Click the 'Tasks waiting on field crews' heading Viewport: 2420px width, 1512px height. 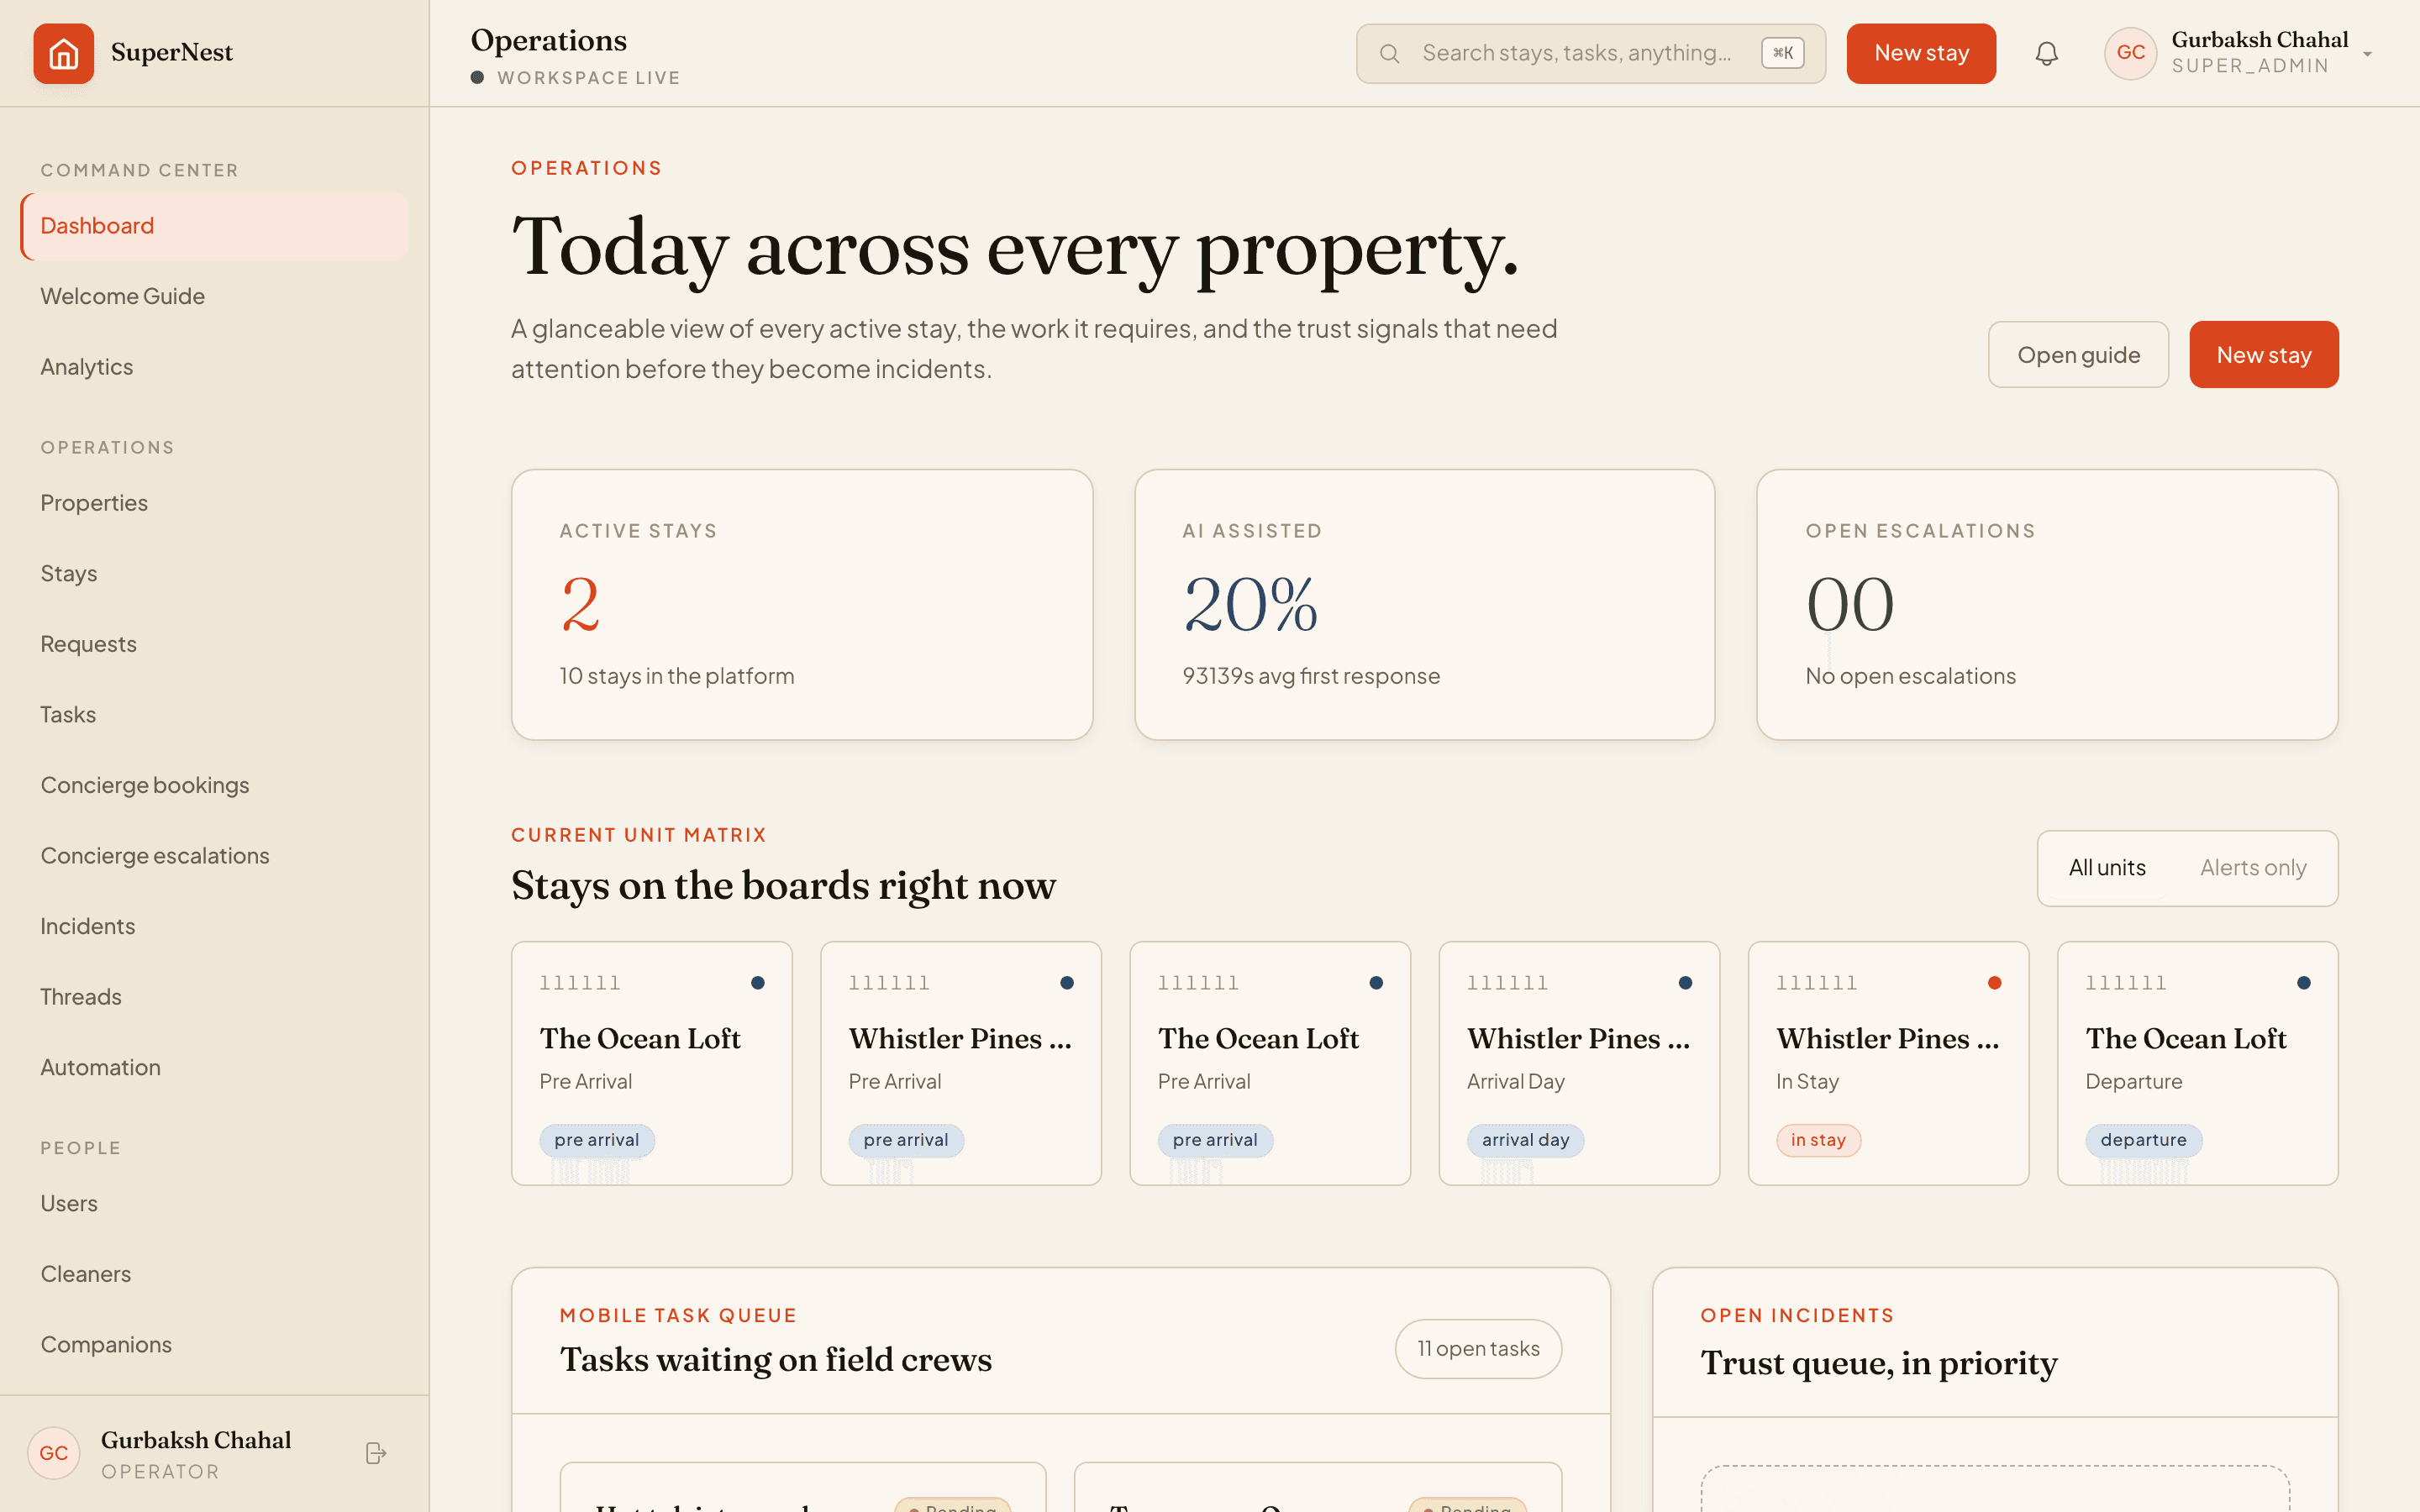(x=776, y=1360)
